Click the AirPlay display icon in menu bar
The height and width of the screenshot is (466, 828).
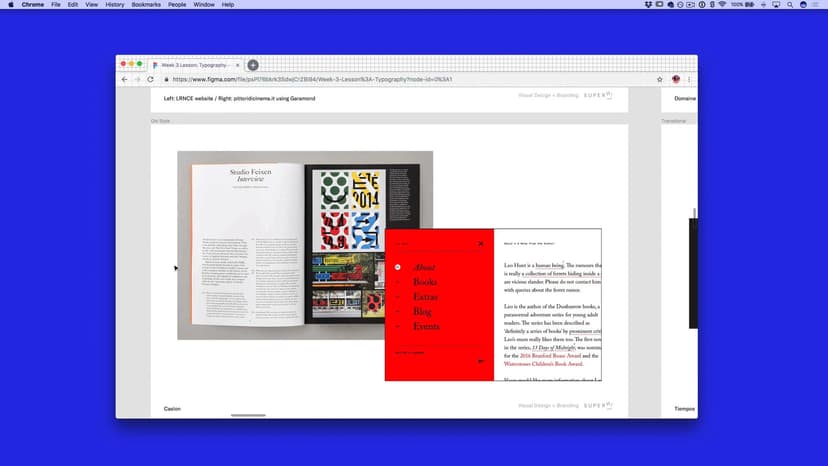(x=776, y=5)
